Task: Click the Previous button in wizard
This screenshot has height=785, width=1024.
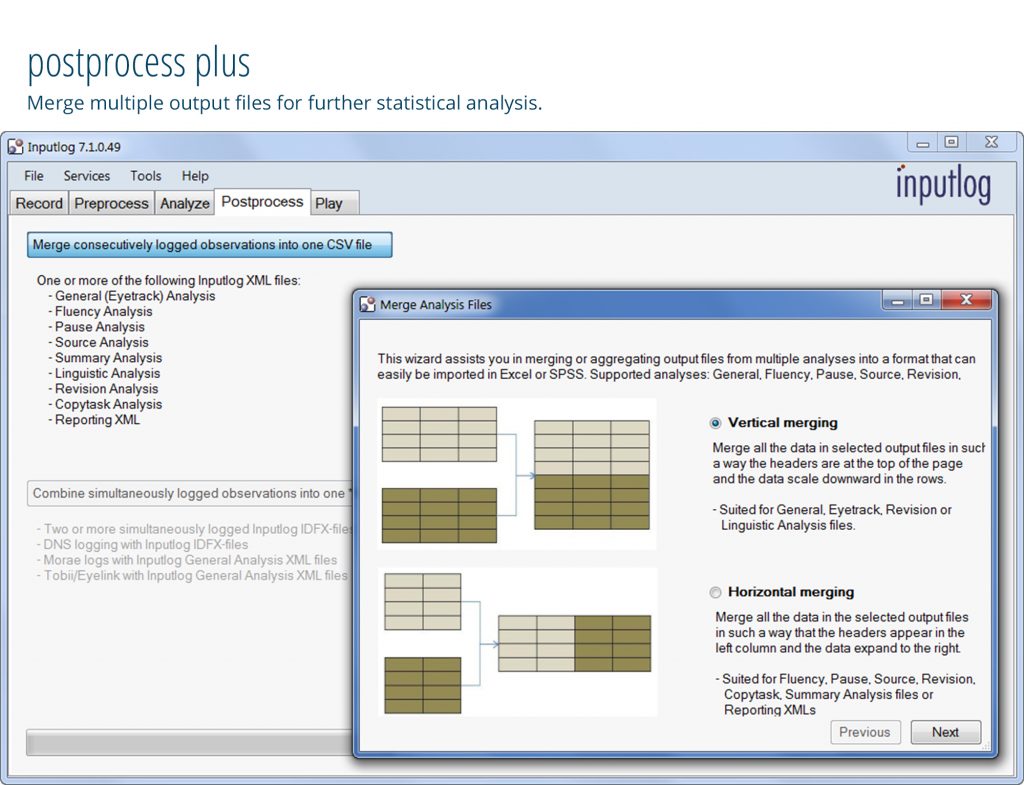Action: (x=865, y=732)
